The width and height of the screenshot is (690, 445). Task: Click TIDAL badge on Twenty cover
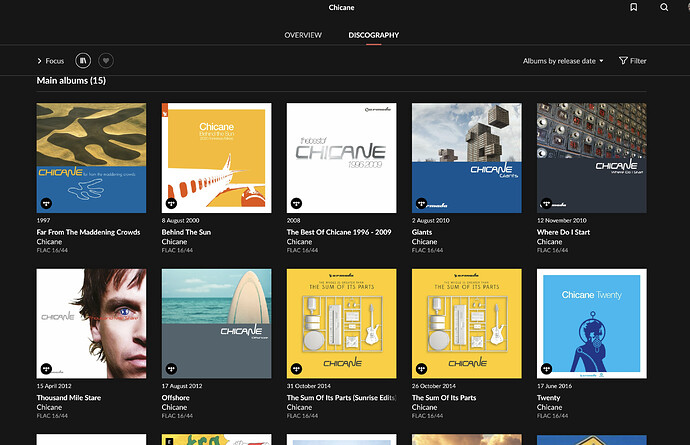coord(547,369)
